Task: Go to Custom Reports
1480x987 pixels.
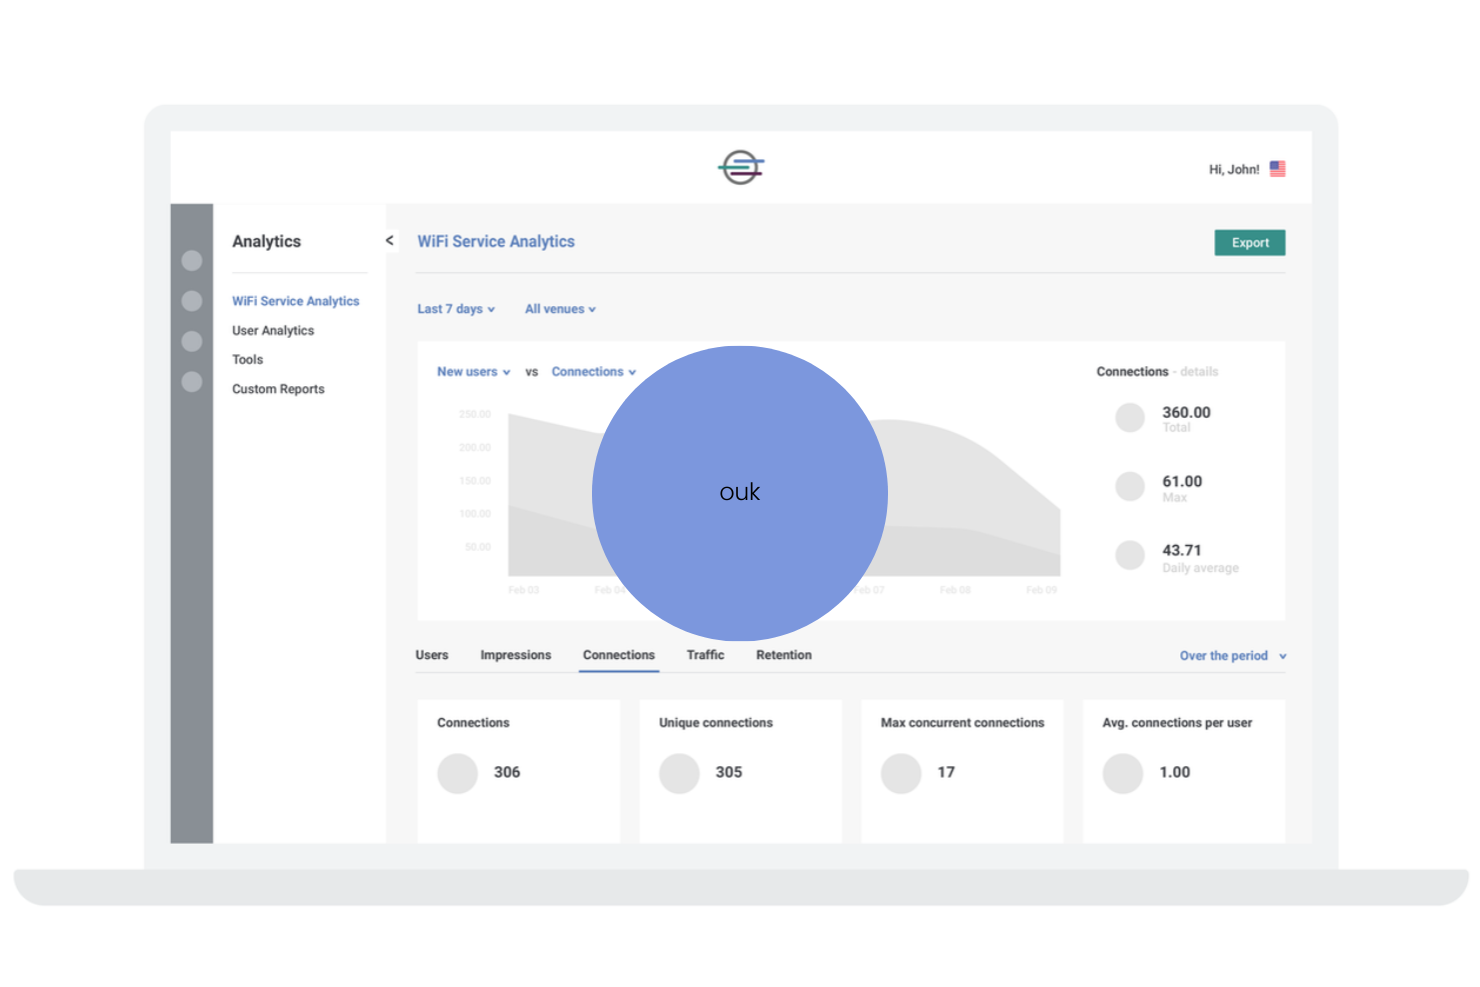Action: (278, 389)
